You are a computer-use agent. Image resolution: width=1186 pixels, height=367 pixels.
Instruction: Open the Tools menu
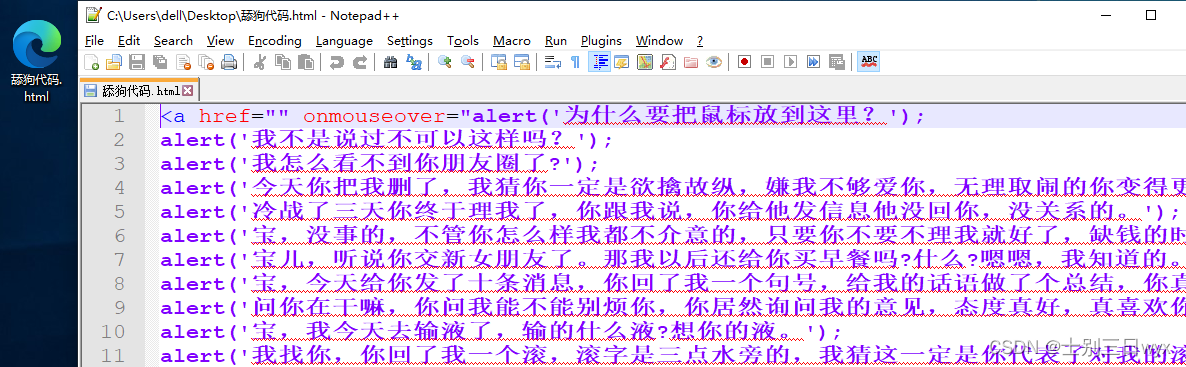pyautogui.click(x=463, y=41)
